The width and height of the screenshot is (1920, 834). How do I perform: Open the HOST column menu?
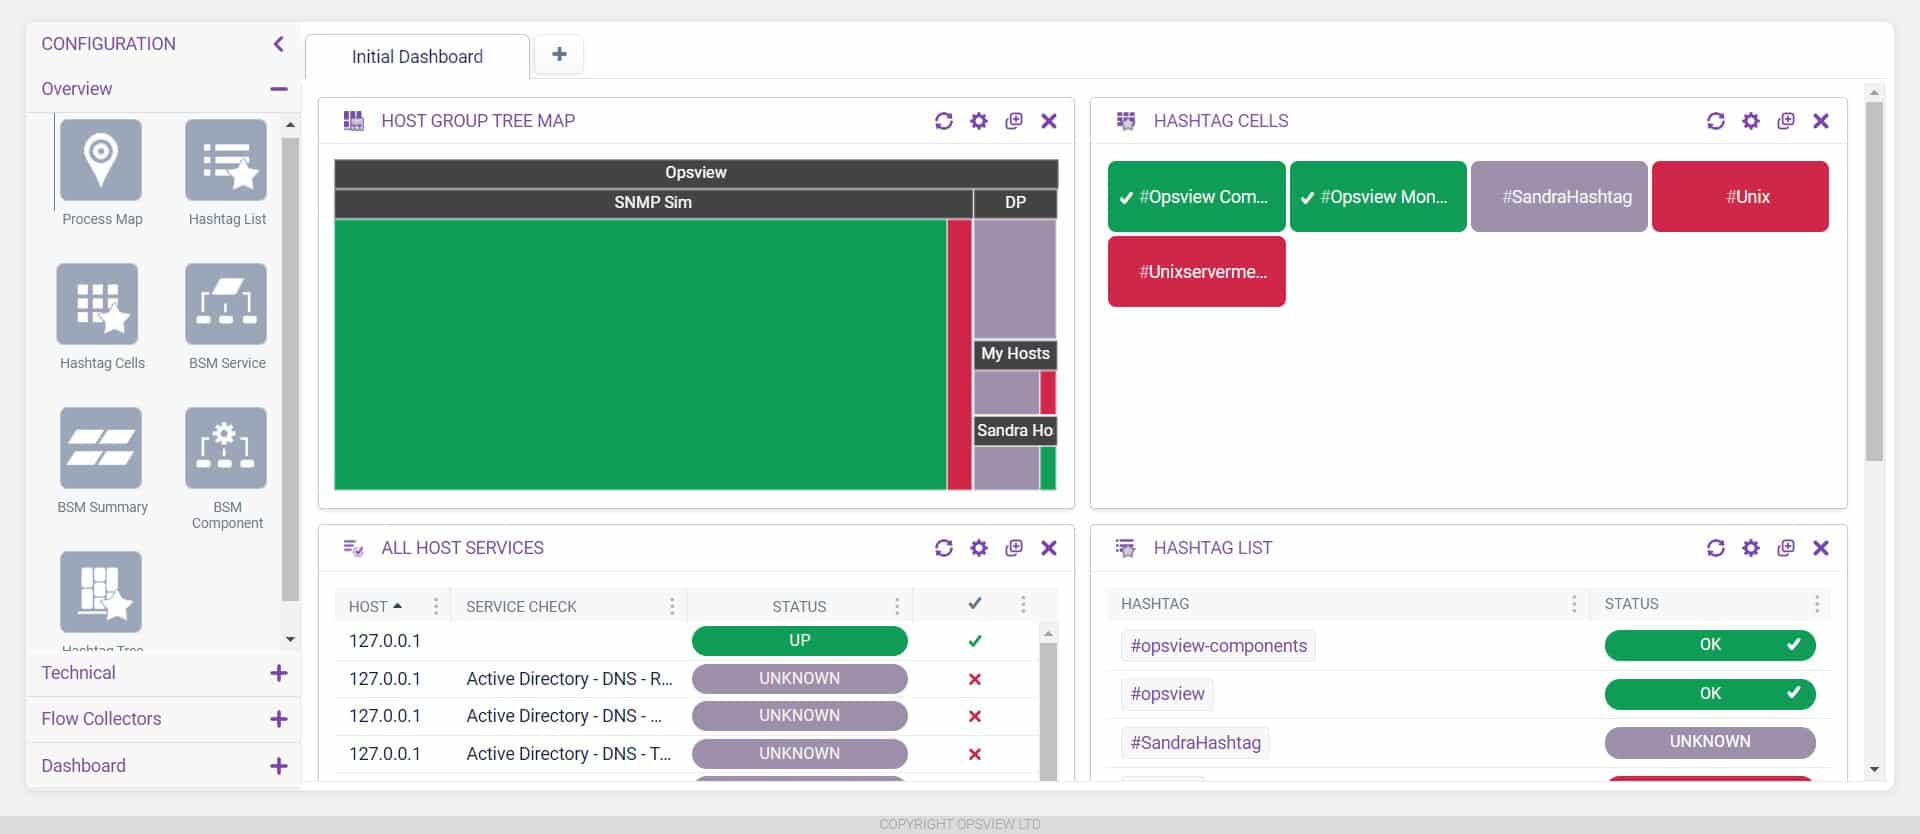[436, 606]
